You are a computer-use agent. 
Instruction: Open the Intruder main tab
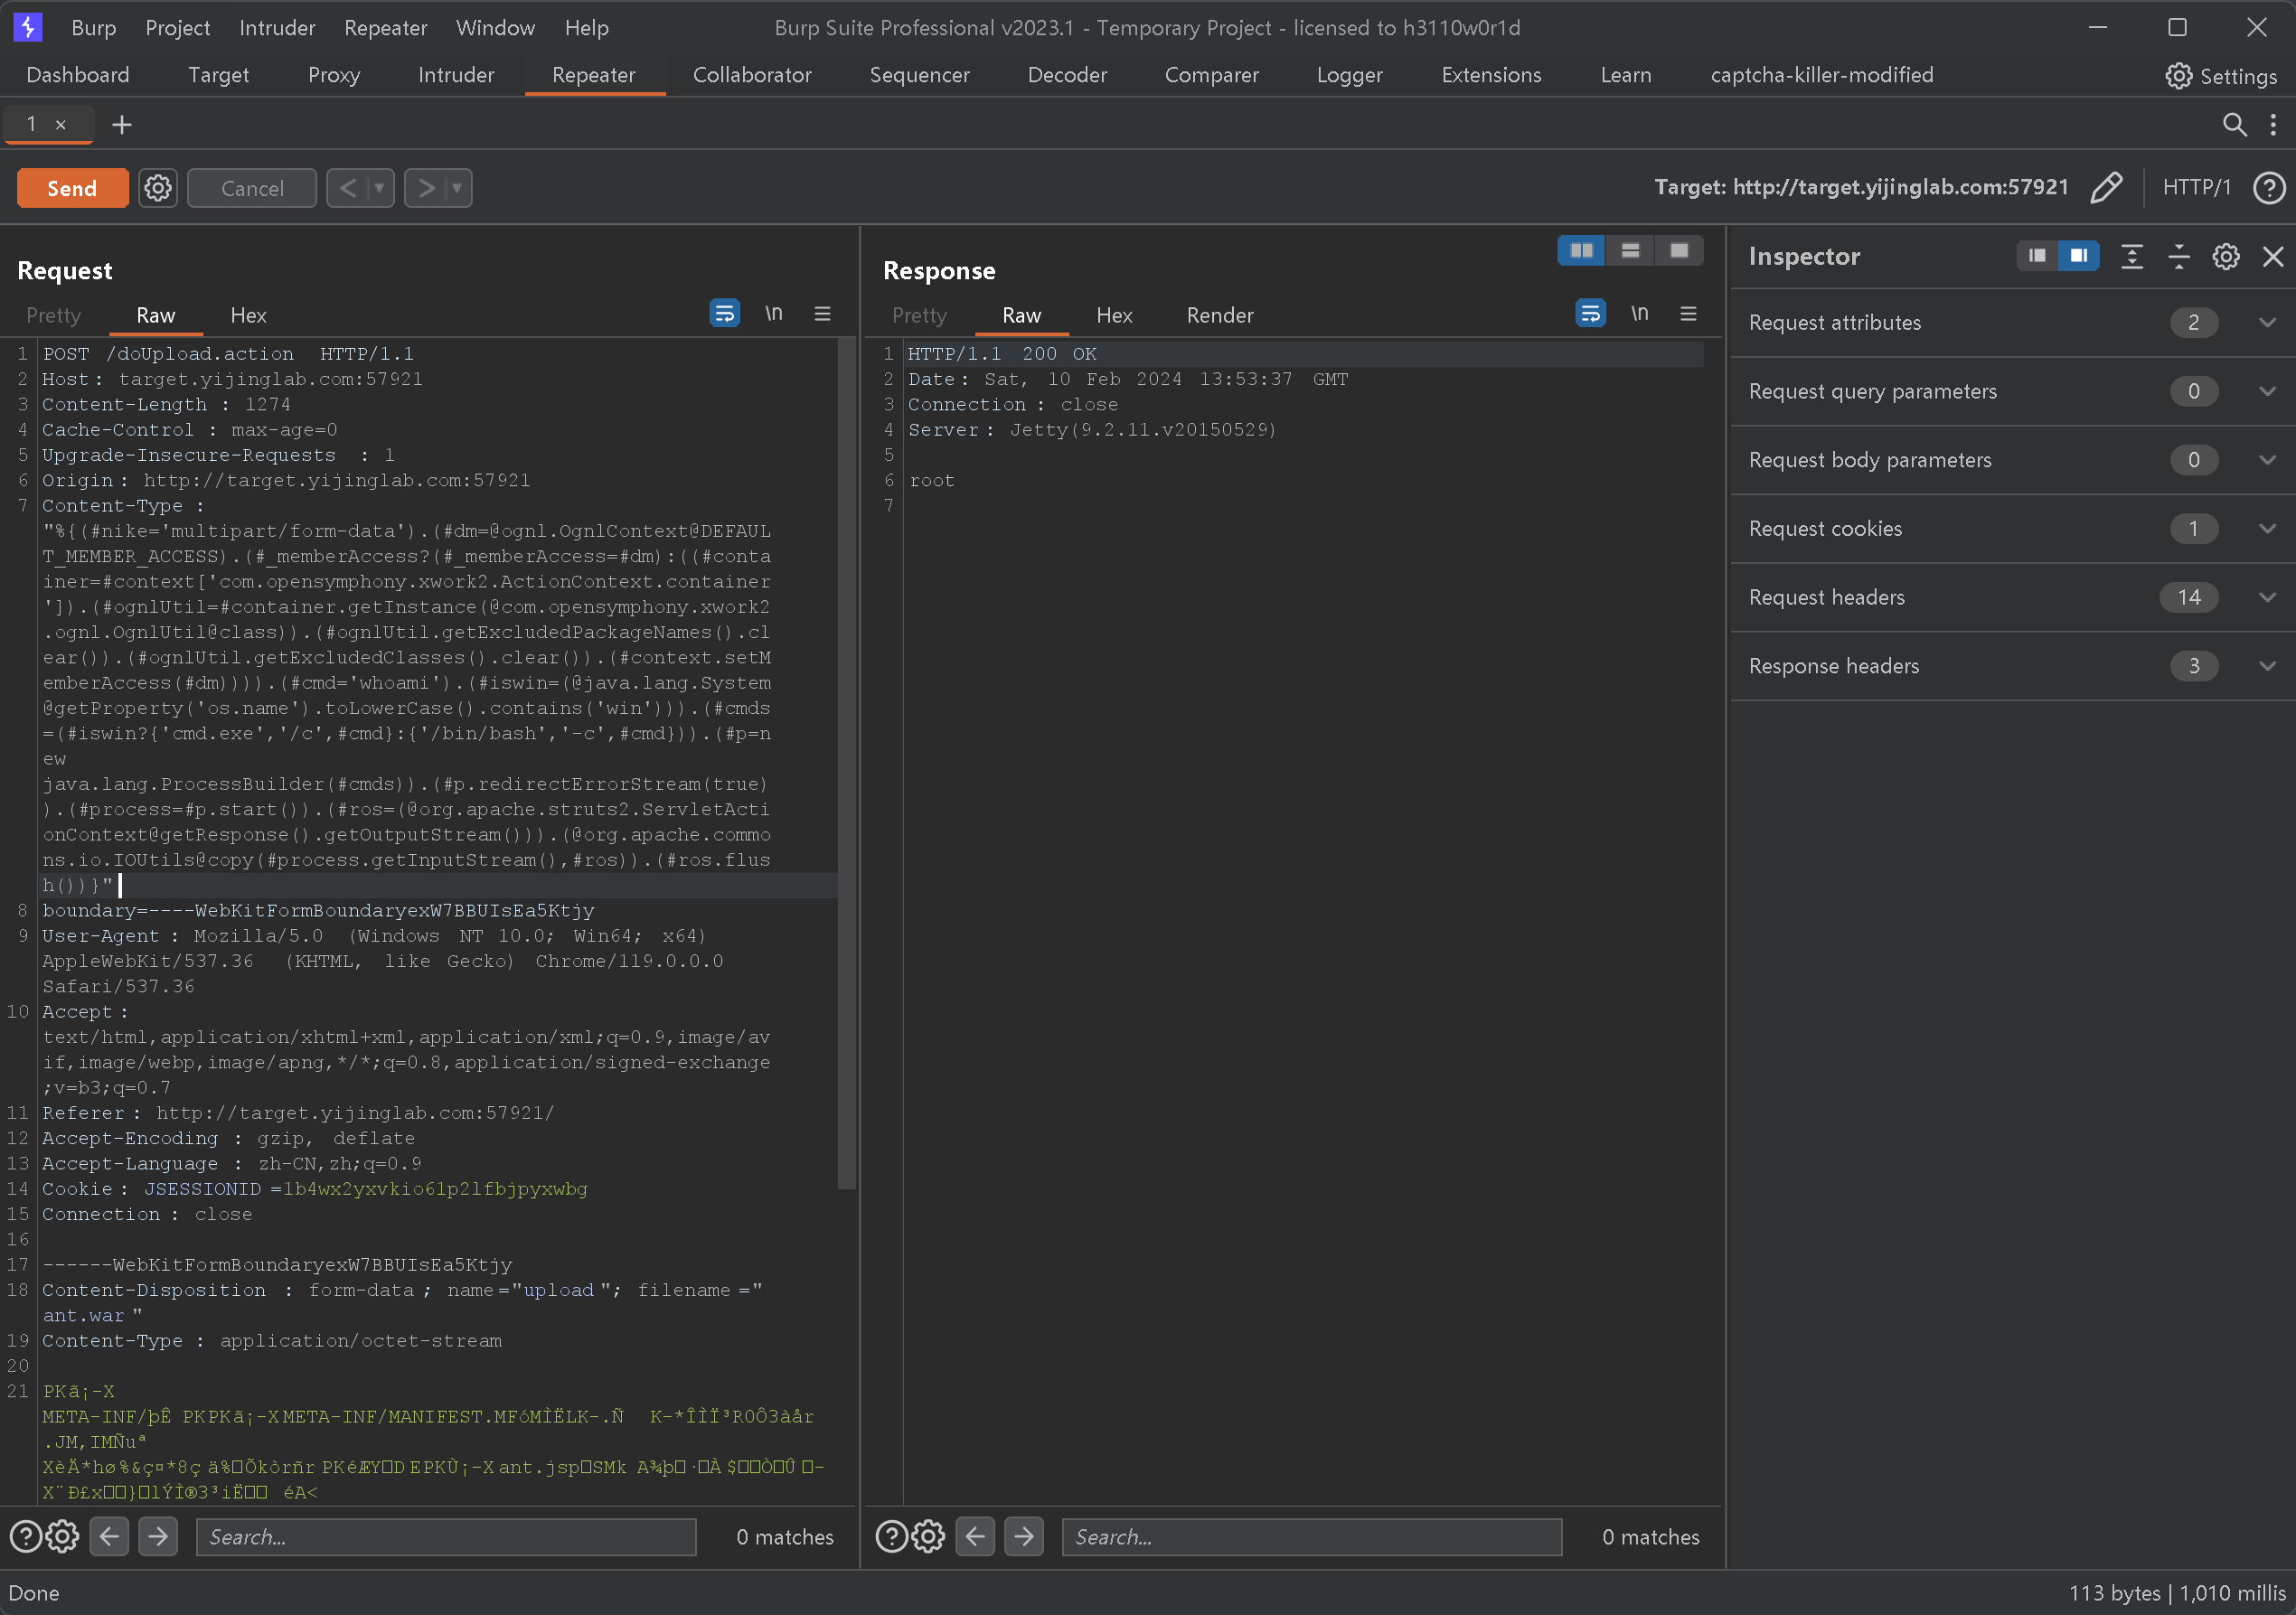coord(456,75)
